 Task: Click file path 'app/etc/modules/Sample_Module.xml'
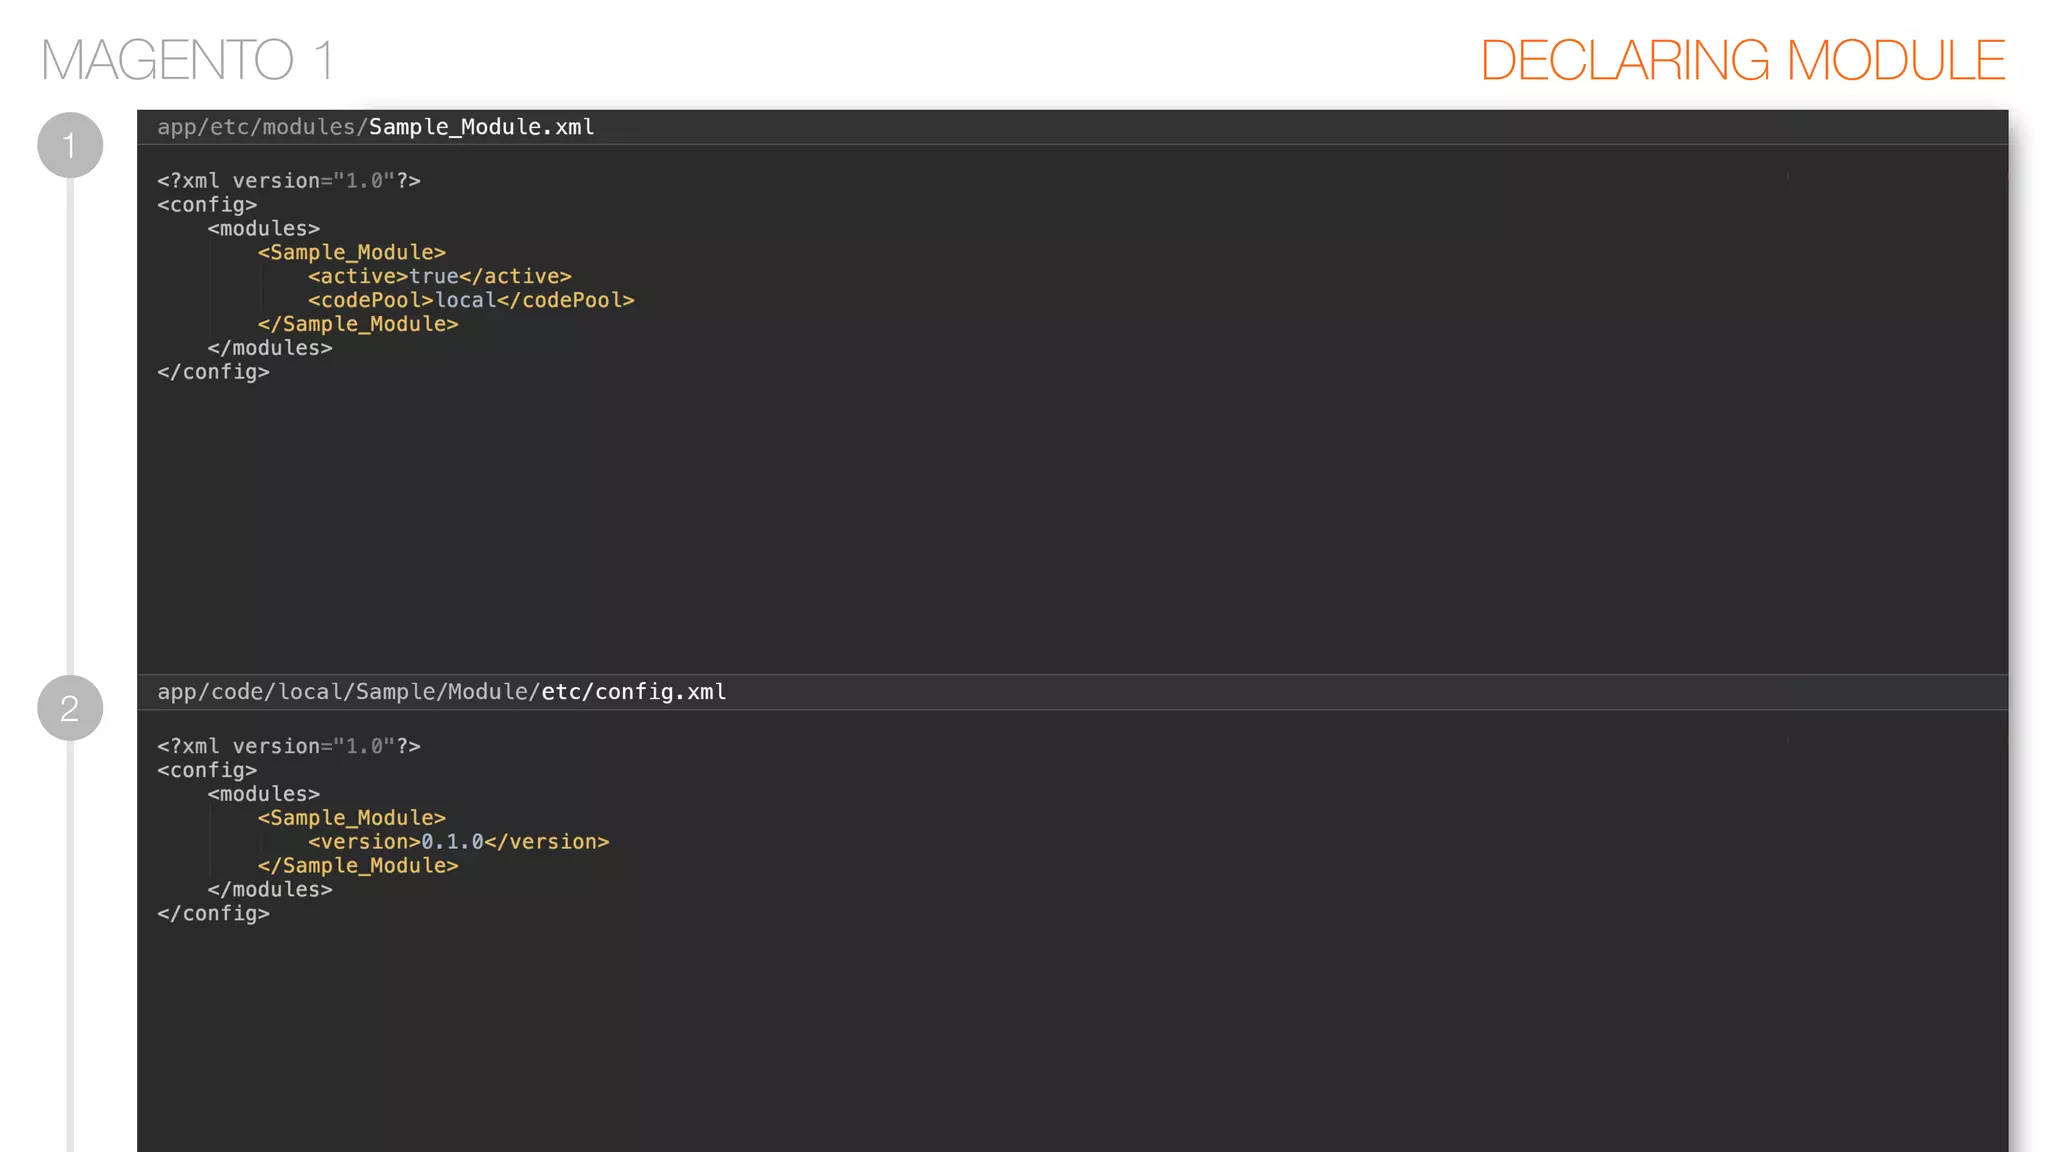point(376,127)
